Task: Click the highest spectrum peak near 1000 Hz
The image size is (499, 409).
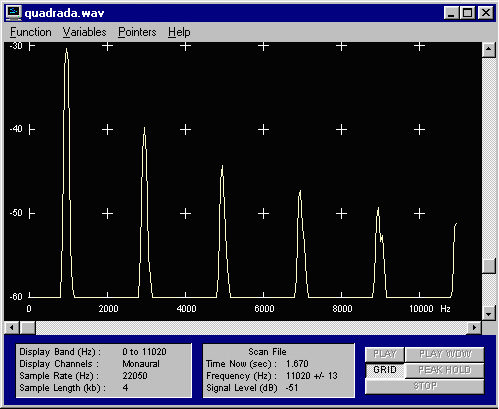Action: point(66,49)
